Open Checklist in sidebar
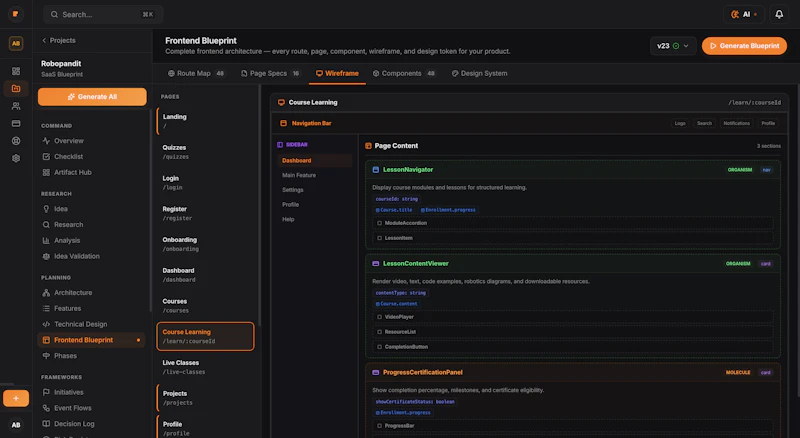This screenshot has height=438, width=800. pyautogui.click(x=92, y=157)
